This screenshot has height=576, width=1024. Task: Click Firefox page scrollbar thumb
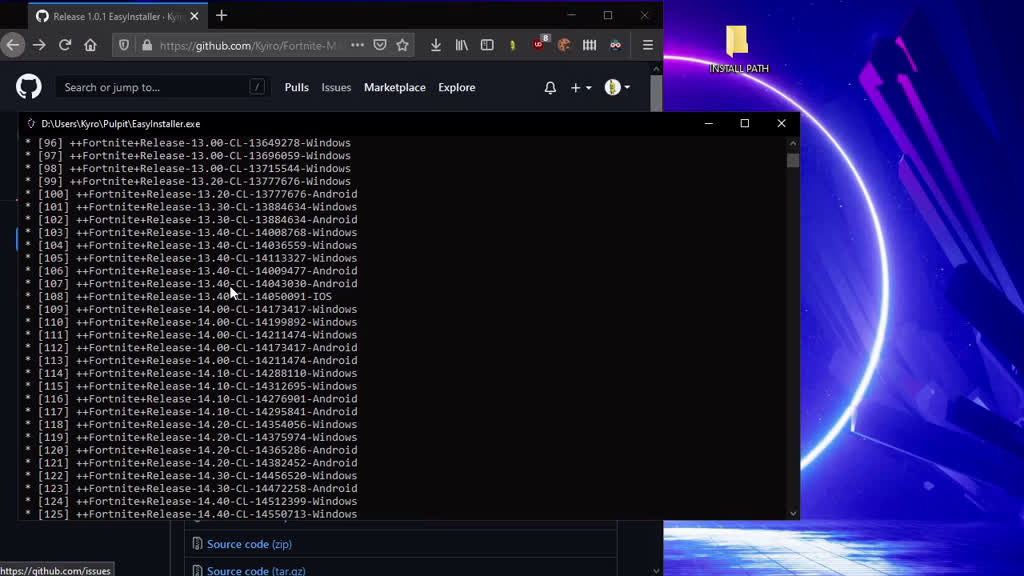(656, 95)
